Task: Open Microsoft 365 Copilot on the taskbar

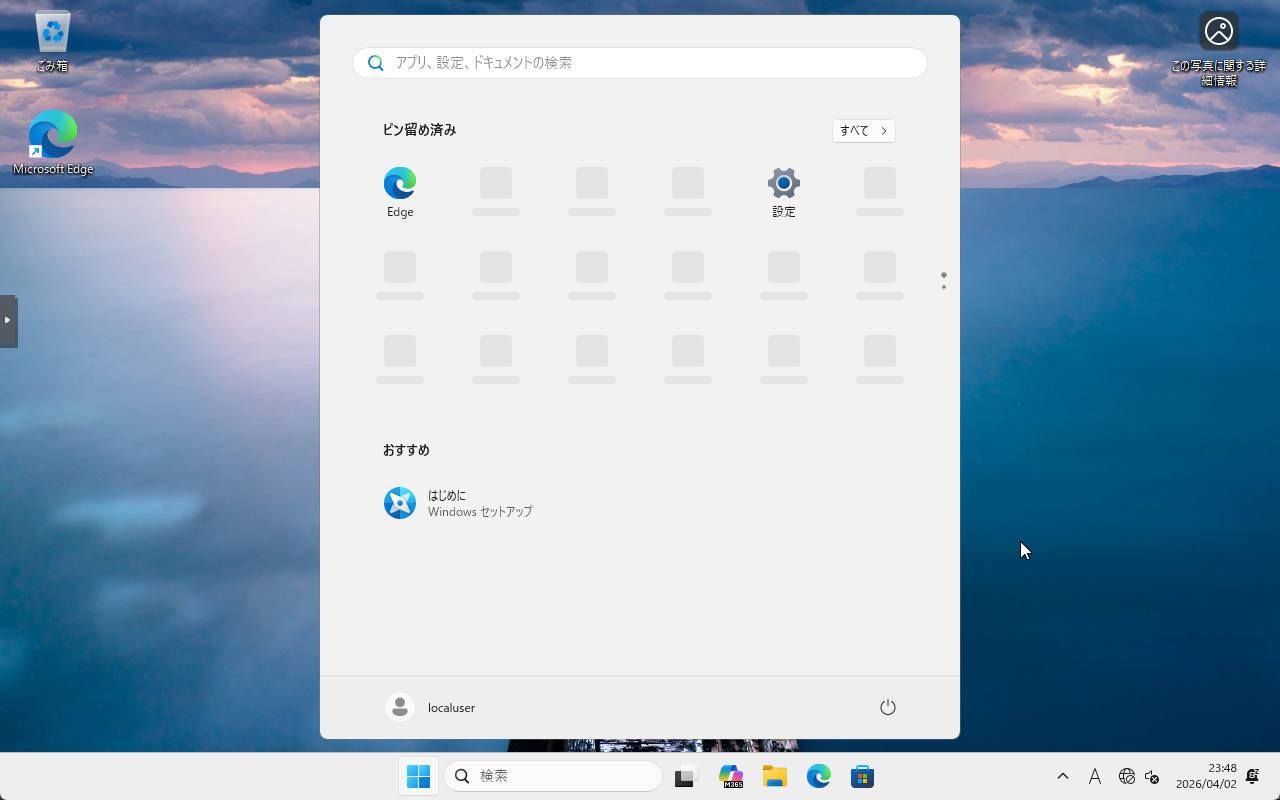Action: (x=731, y=776)
